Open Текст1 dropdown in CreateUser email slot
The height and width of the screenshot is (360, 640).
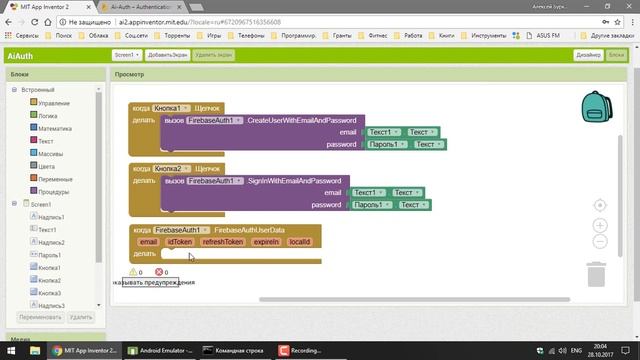pyautogui.click(x=384, y=132)
